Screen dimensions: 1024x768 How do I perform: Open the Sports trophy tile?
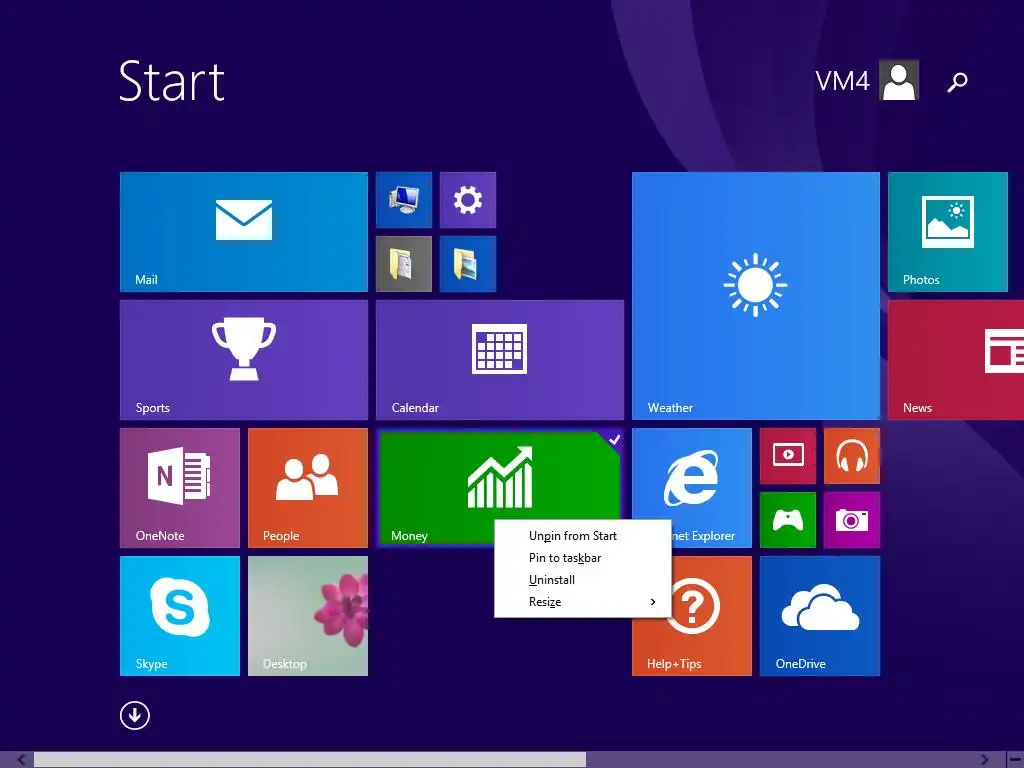pos(244,360)
